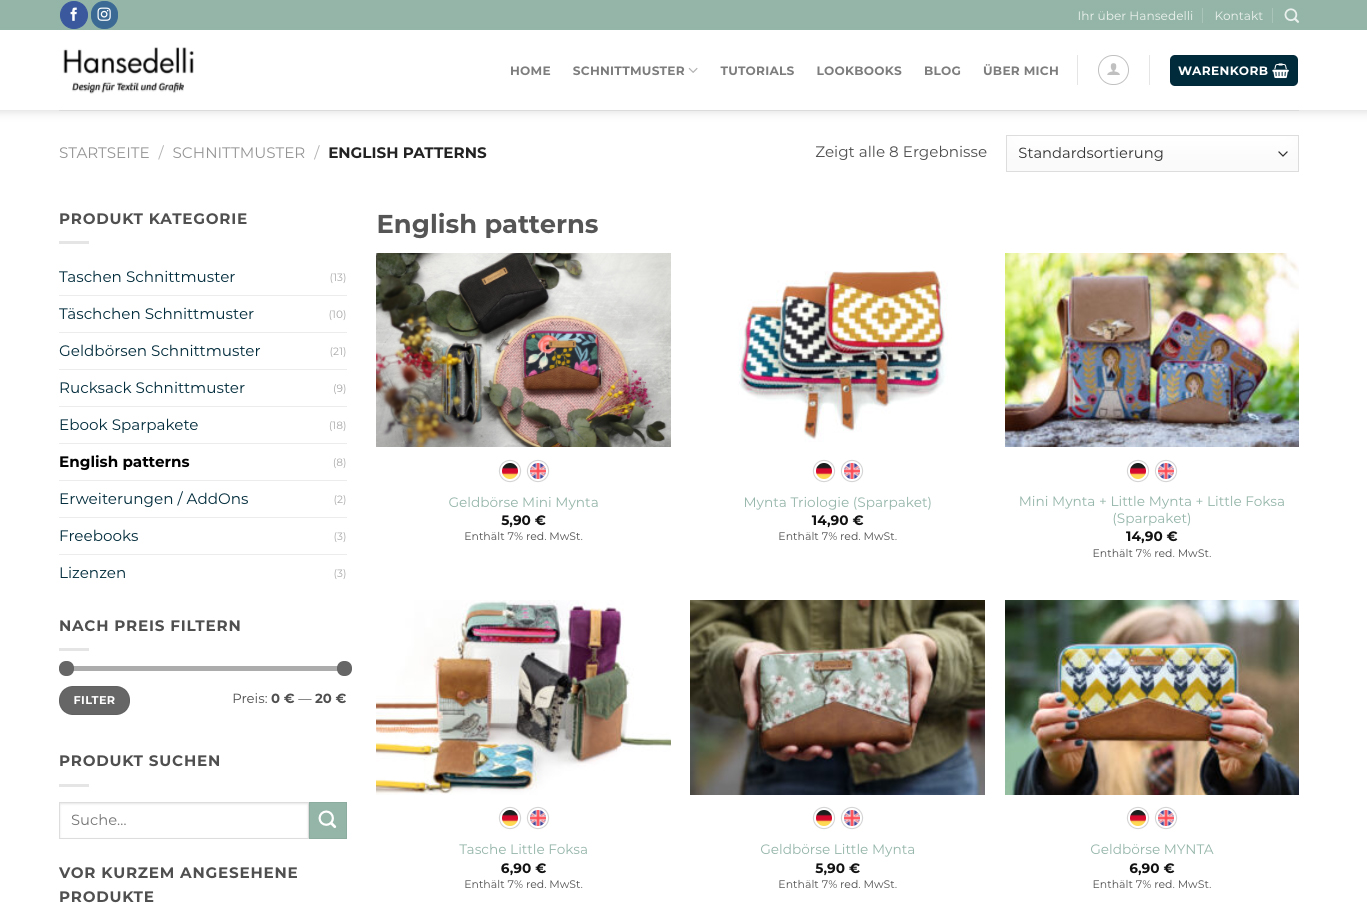
Task: Click German flag under Tasche Little Foksa
Action: 510,818
